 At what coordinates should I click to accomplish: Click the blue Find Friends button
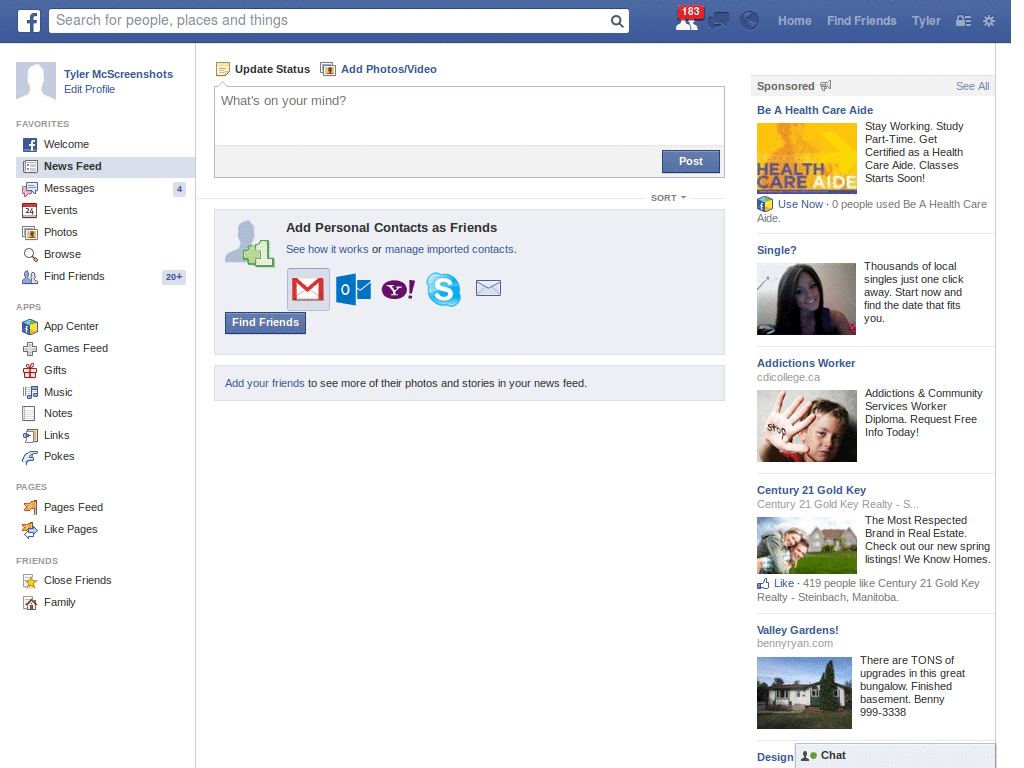(265, 323)
